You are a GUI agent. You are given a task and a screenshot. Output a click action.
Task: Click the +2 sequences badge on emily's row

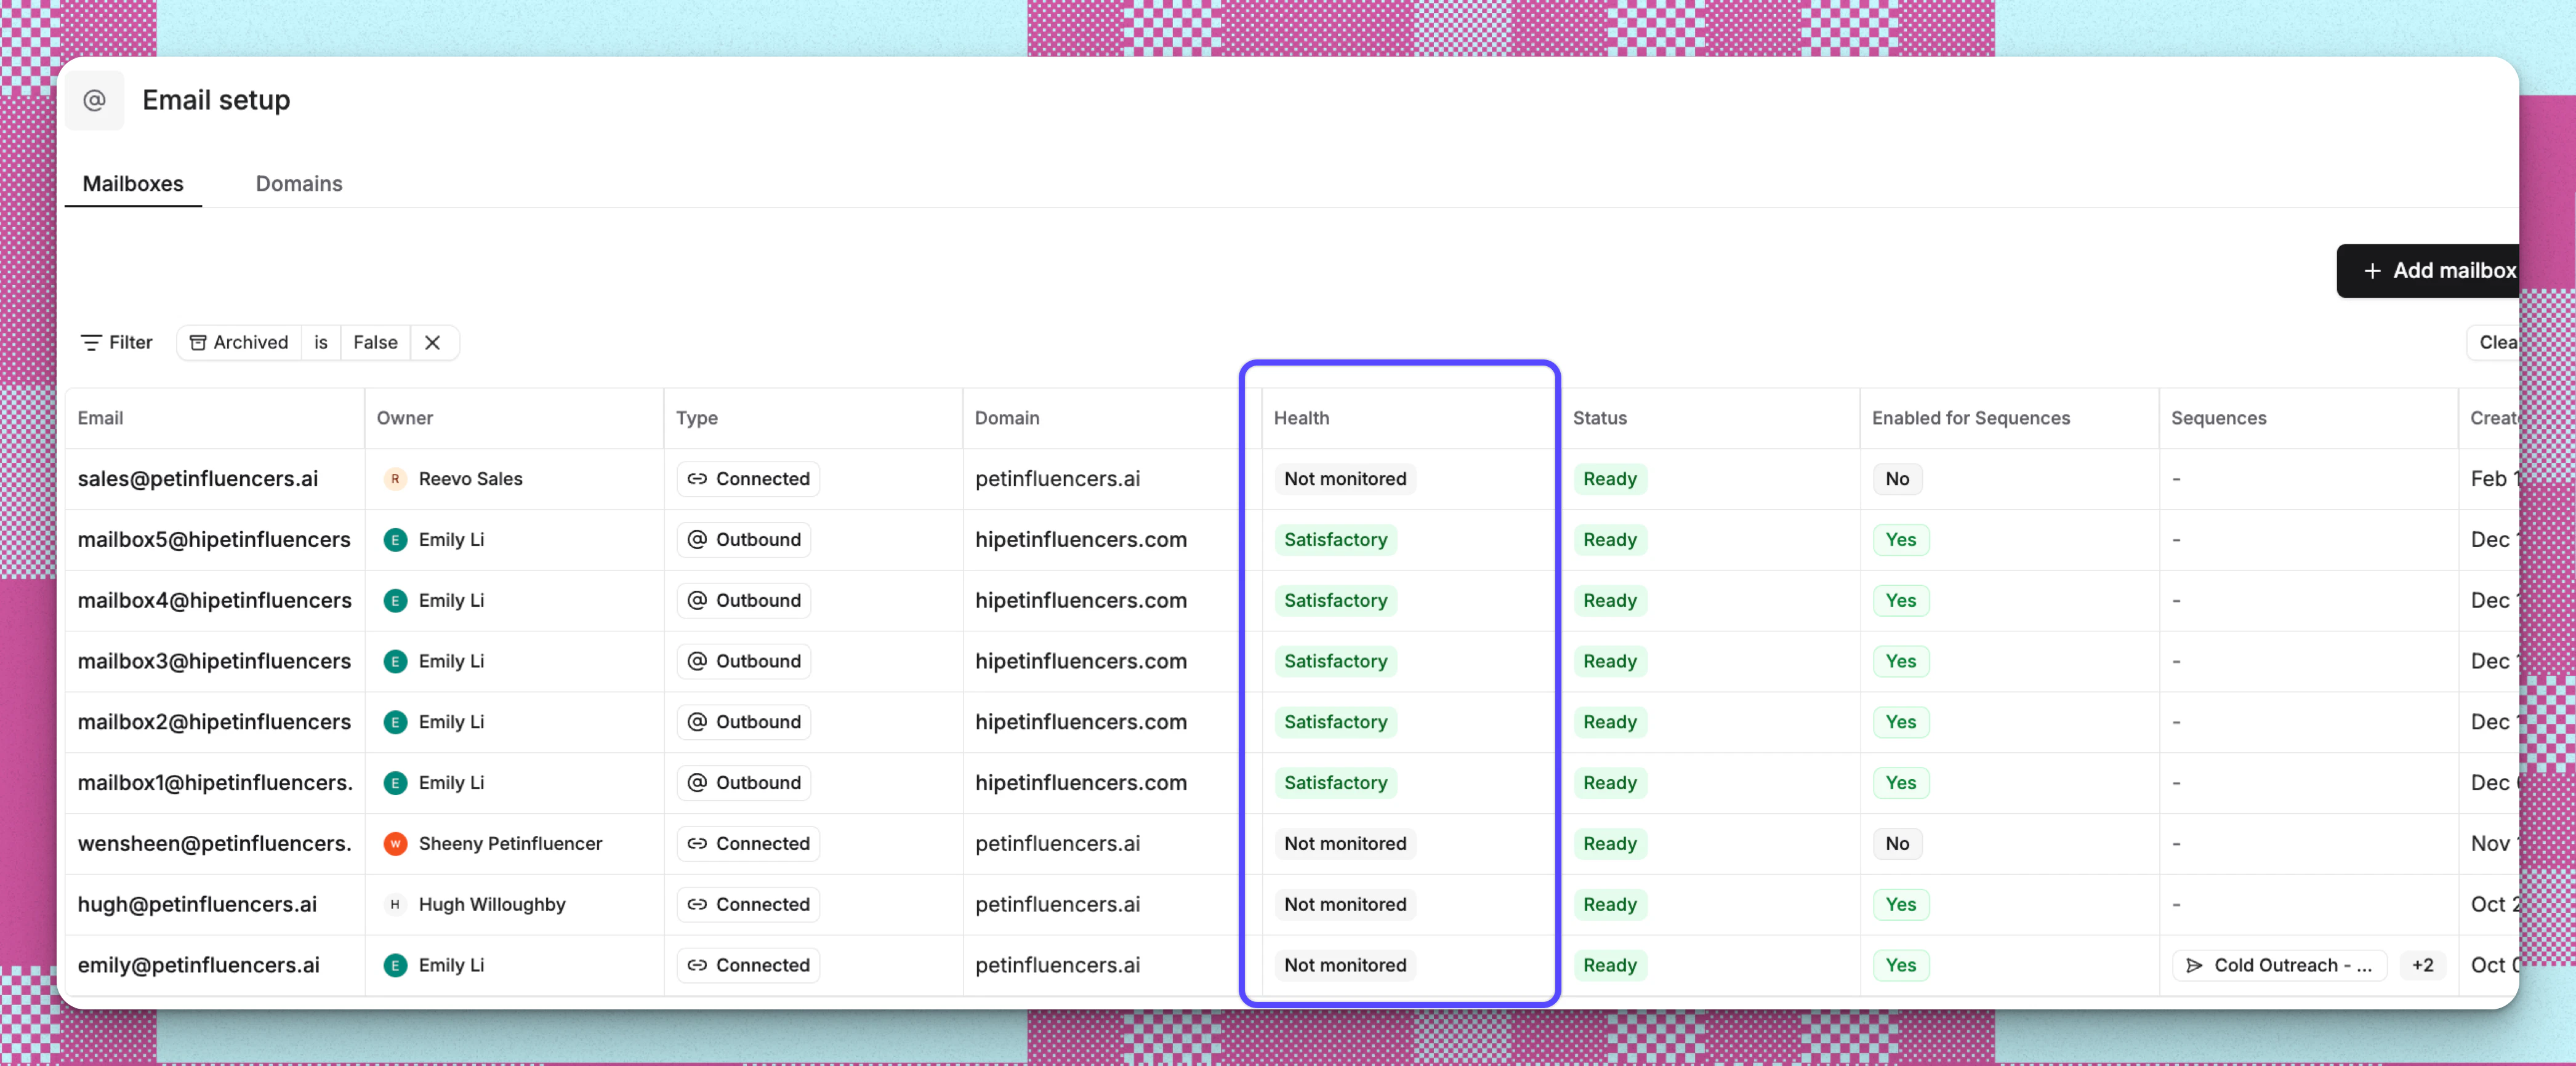coord(2423,965)
